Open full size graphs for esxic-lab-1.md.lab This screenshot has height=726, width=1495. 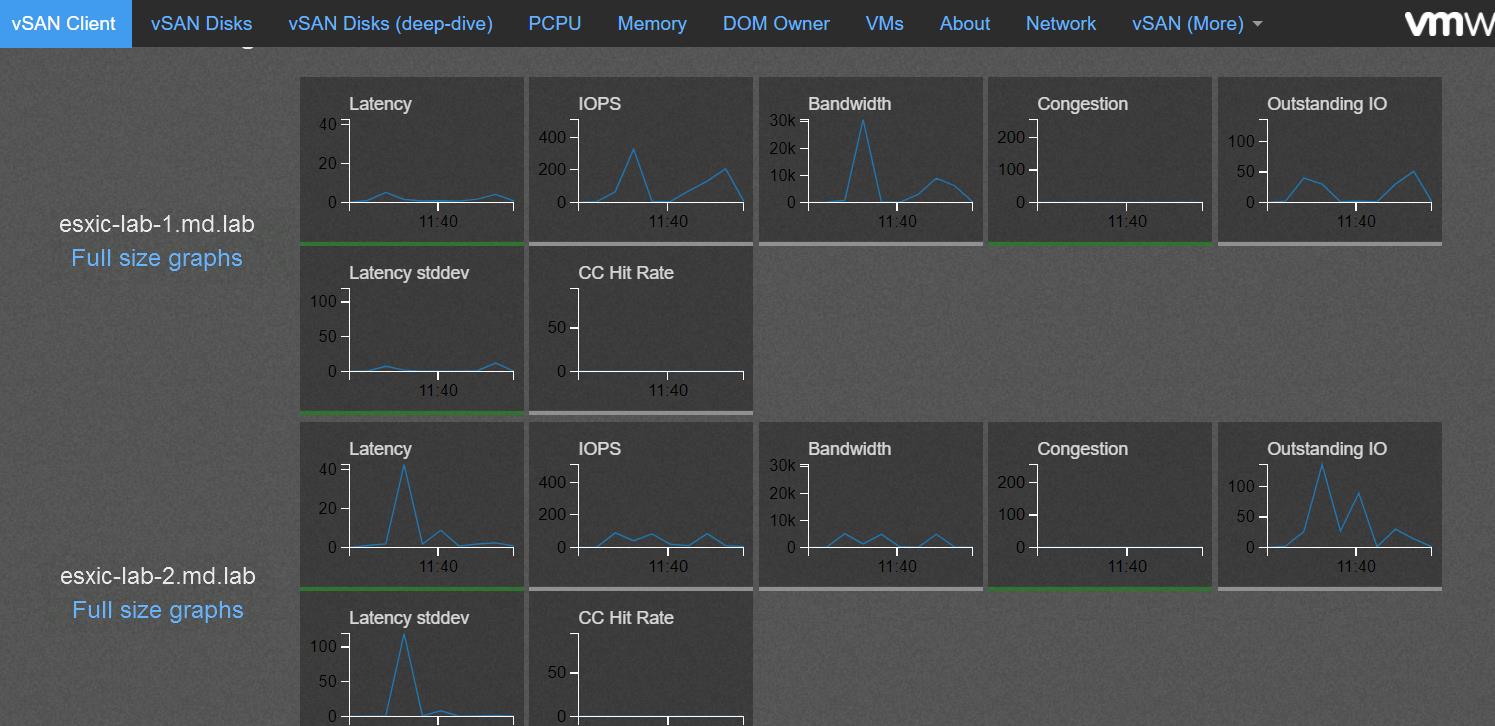[157, 258]
